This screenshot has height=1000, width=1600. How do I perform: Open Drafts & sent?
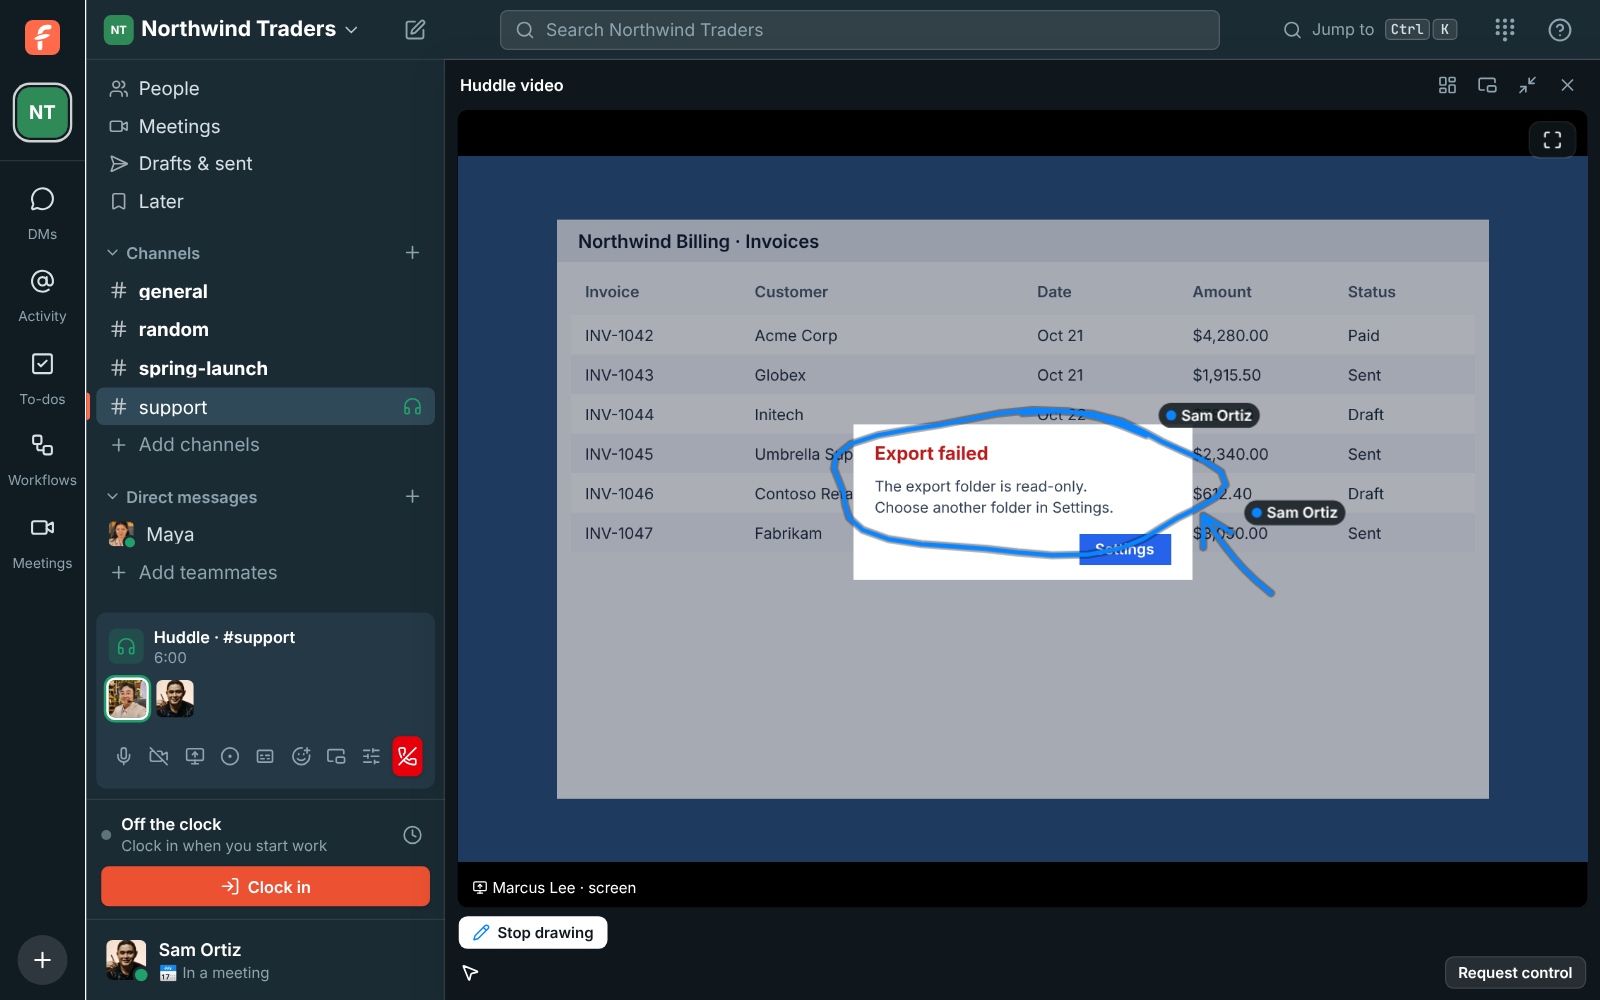[x=265, y=163]
